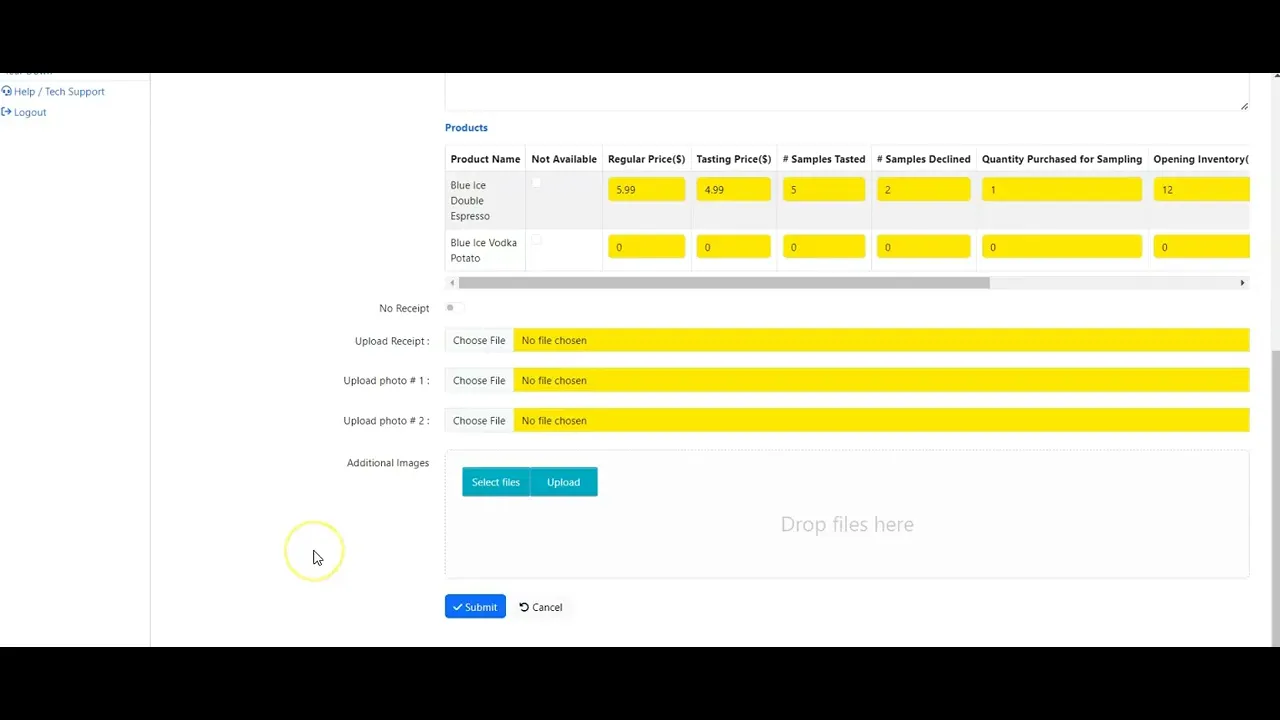Click the products table horizontal scrollbar thumb
This screenshot has height=720, width=1280.
(724, 283)
